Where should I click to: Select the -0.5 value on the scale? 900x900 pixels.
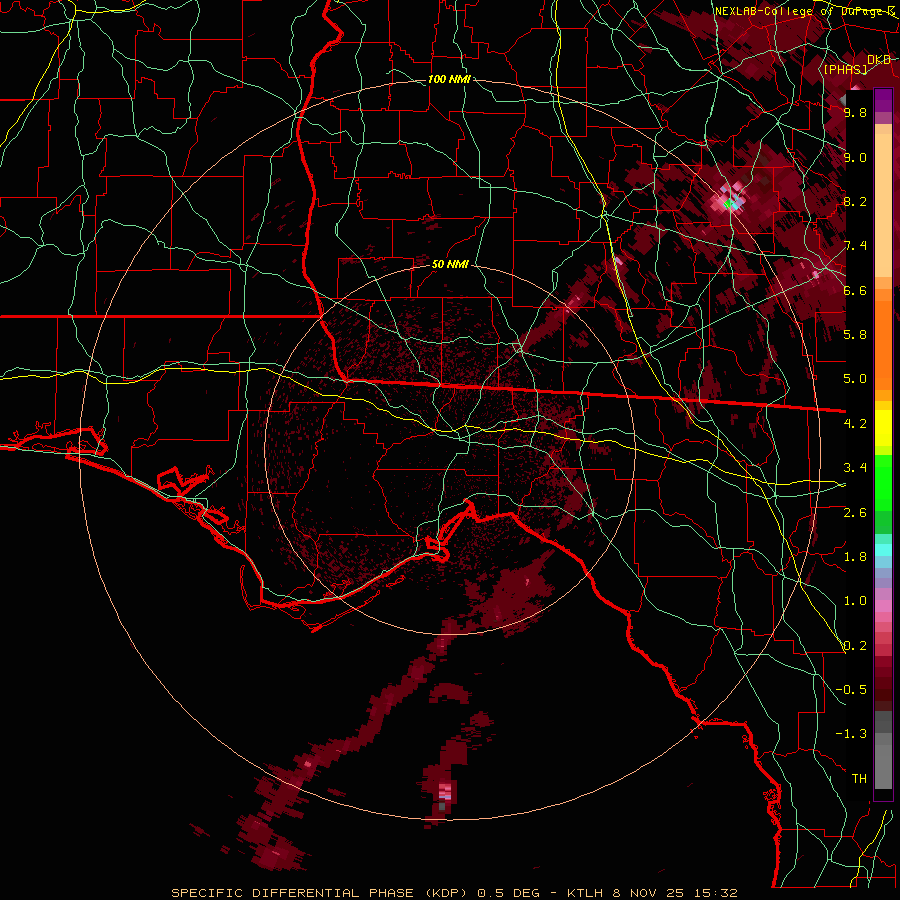[851, 690]
